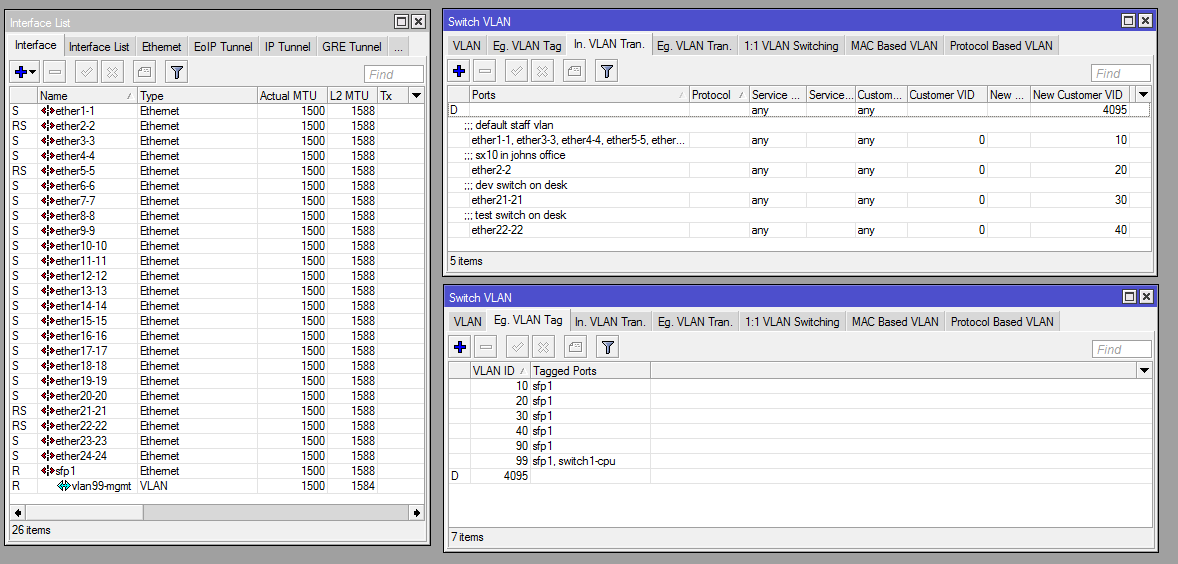Click Disable X in lower Switch VLAN window
The image size is (1178, 564).
click(x=543, y=347)
